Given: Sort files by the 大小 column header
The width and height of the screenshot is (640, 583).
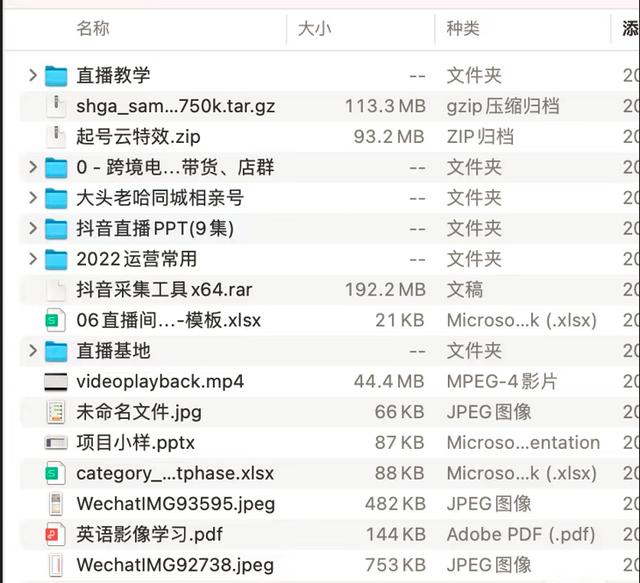Looking at the screenshot, I should pyautogui.click(x=314, y=29).
